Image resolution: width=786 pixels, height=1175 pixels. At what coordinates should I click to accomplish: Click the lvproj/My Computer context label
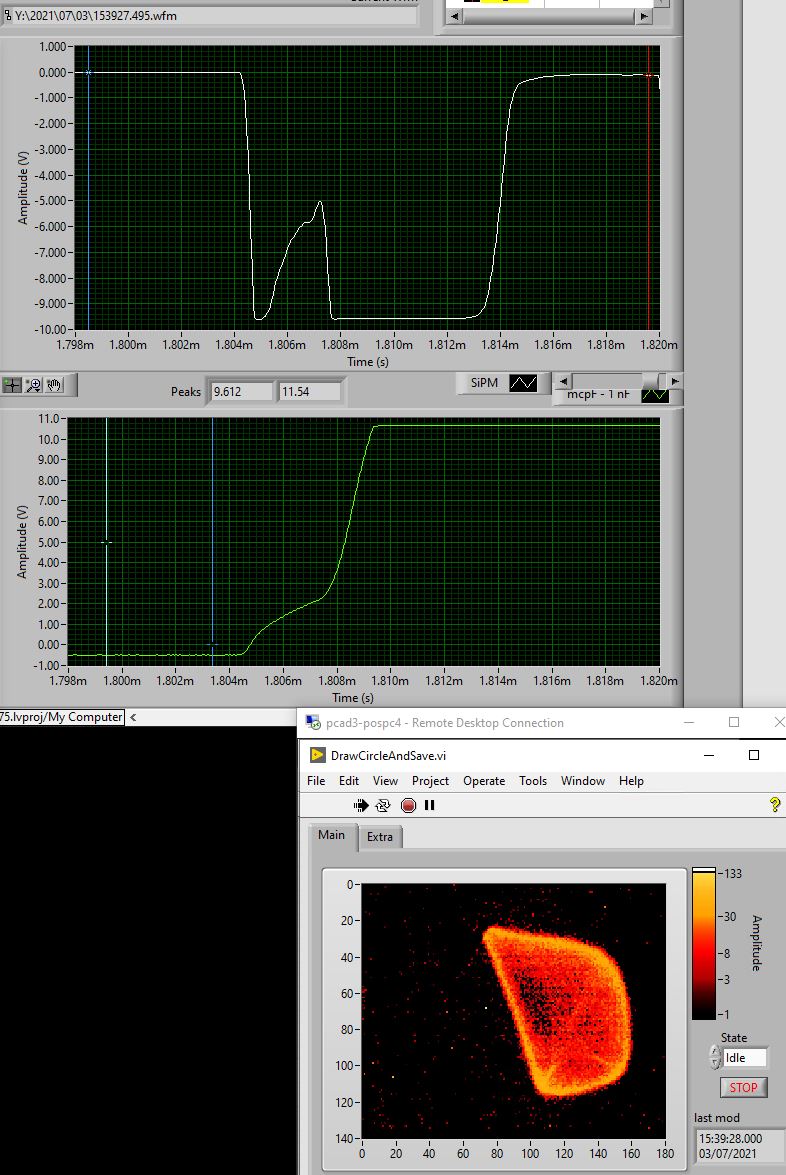tap(61, 717)
